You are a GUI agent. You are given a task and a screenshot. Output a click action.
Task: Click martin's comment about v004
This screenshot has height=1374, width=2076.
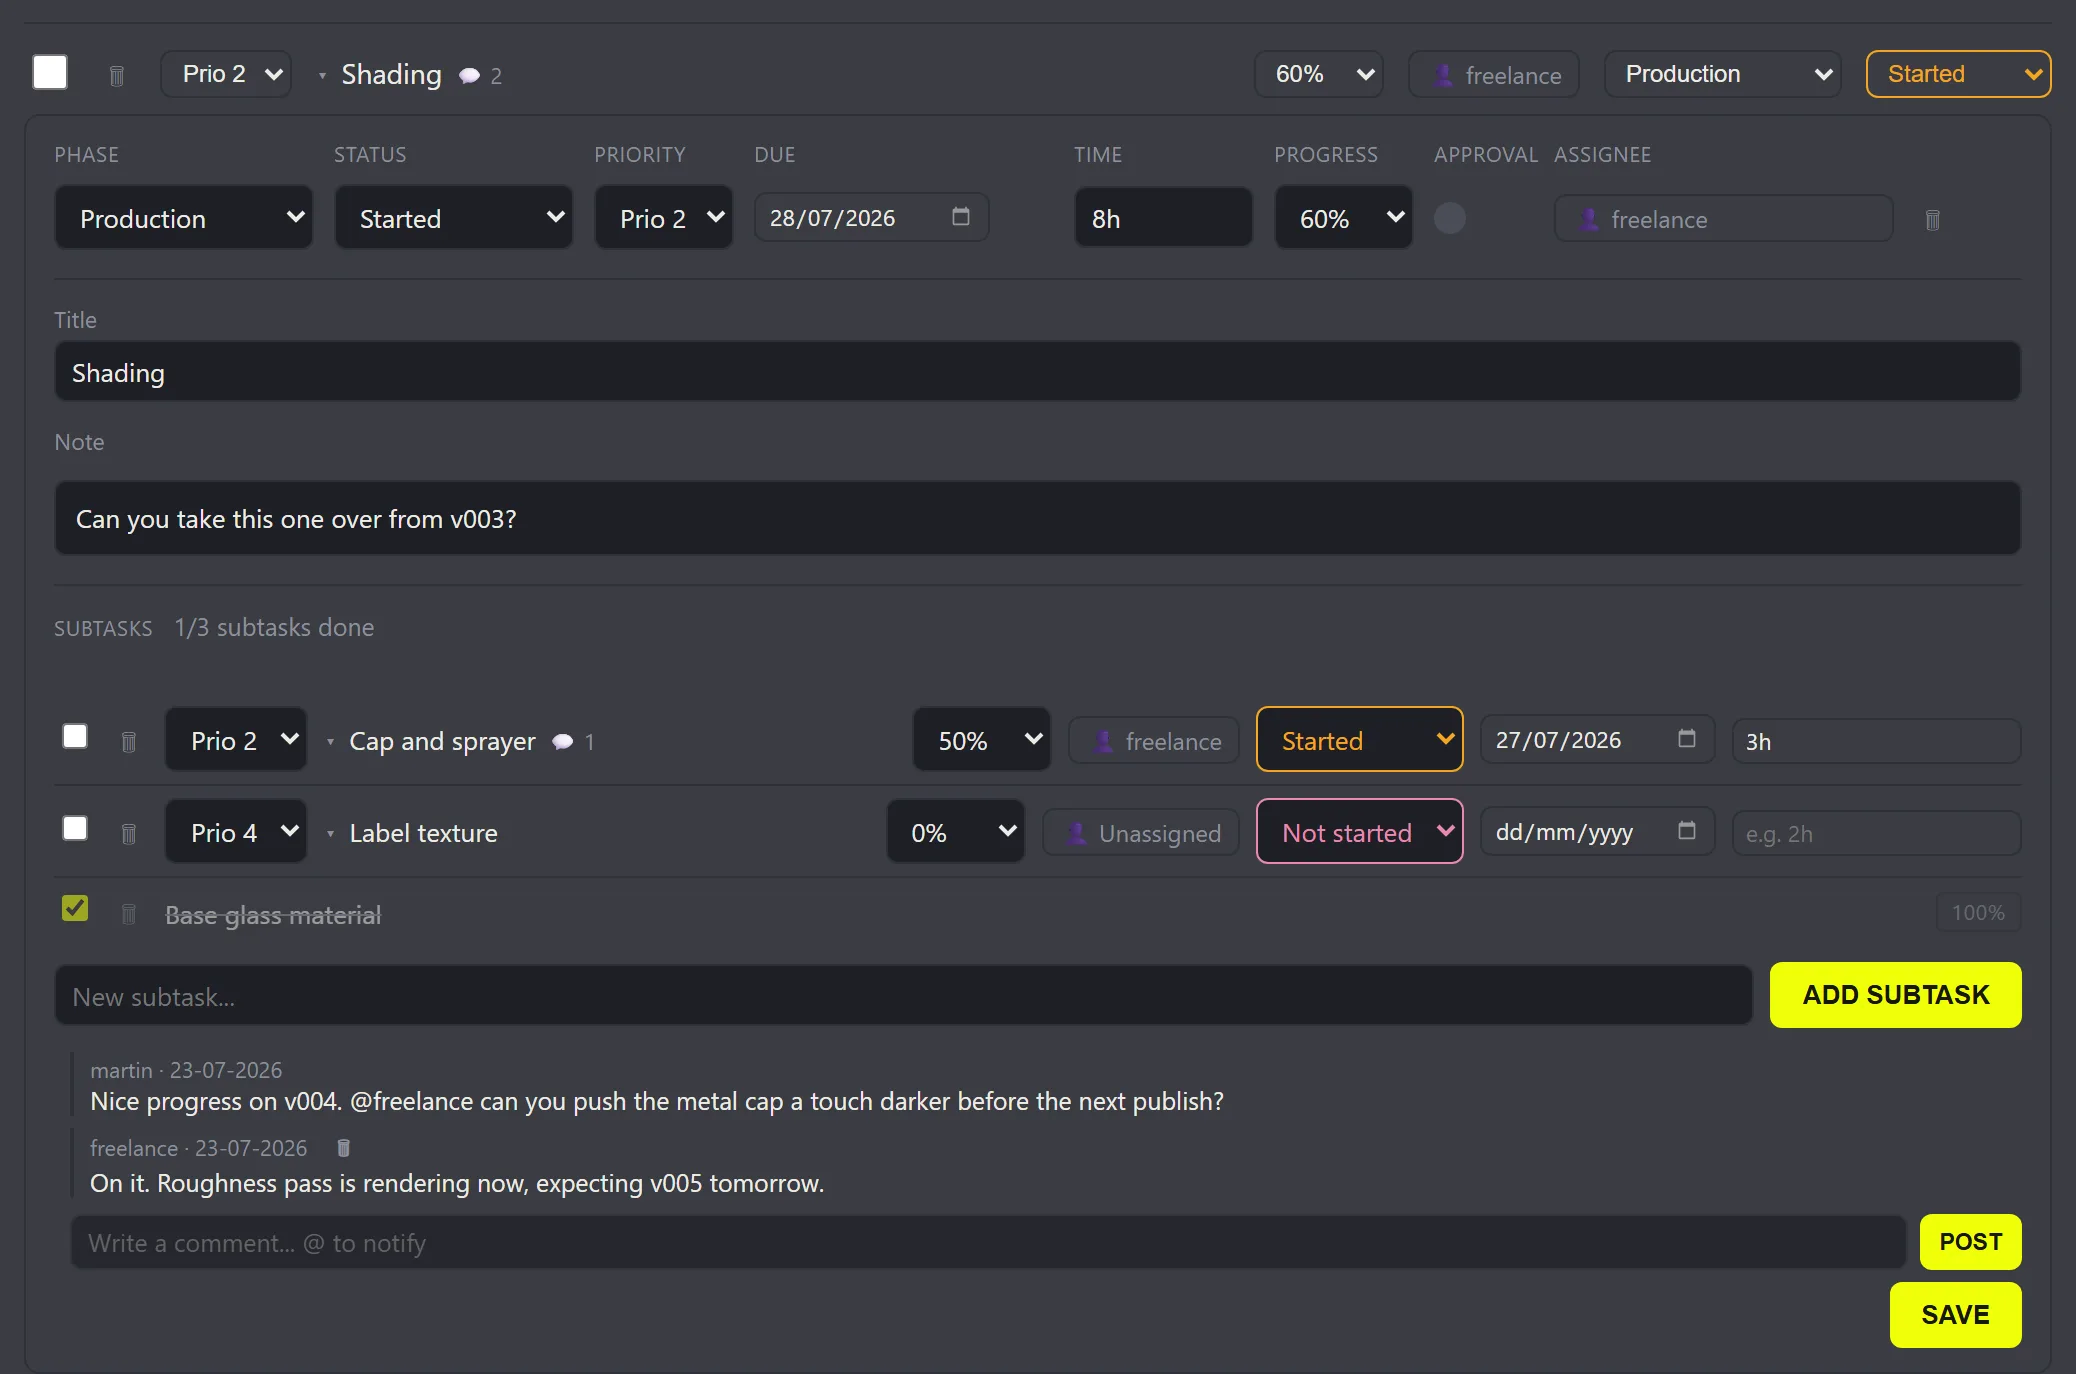657,1101
